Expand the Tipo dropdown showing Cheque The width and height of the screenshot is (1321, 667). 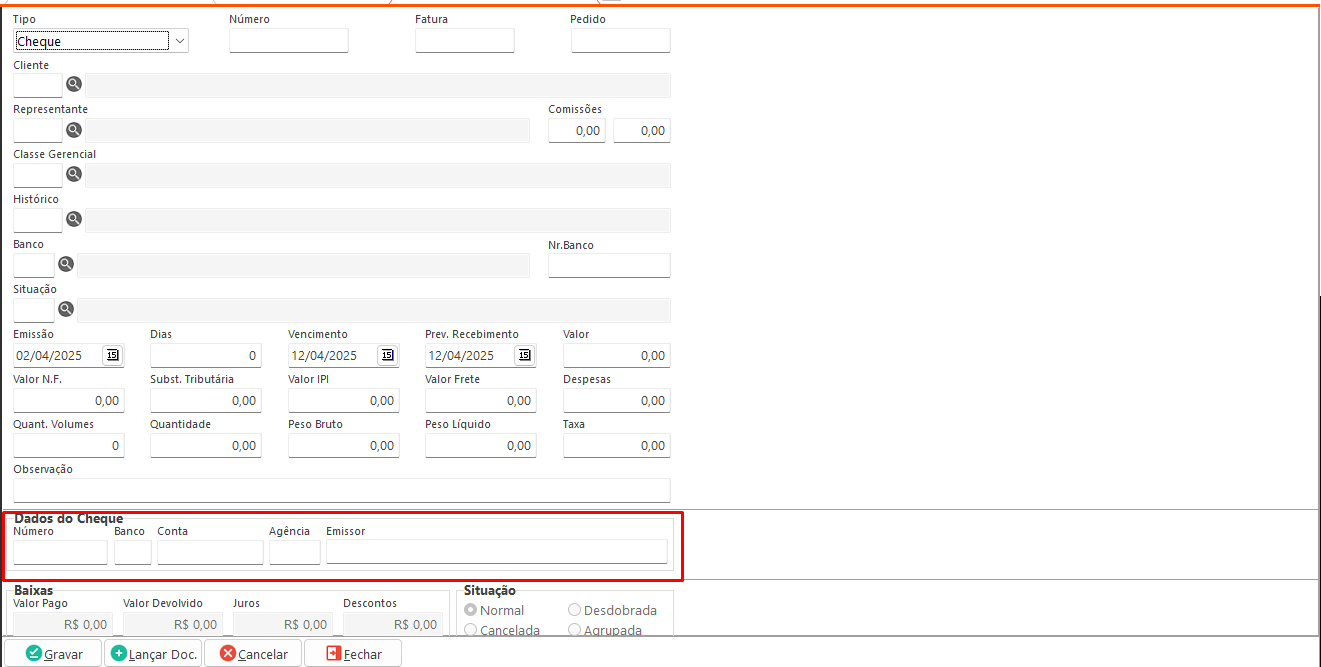[x=179, y=41]
